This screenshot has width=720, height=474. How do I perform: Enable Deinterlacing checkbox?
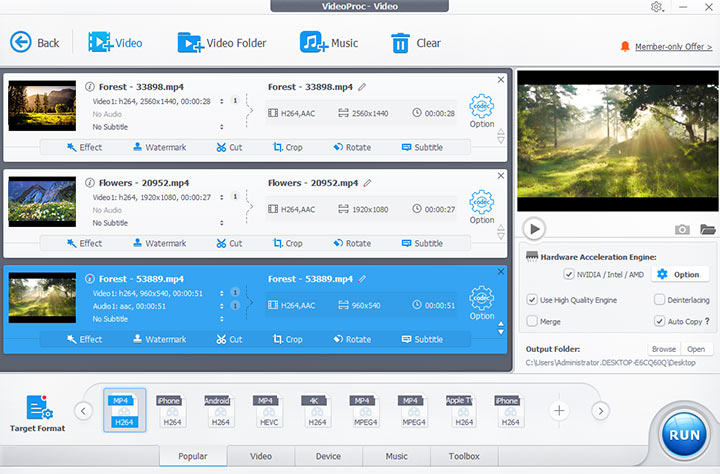(659, 300)
